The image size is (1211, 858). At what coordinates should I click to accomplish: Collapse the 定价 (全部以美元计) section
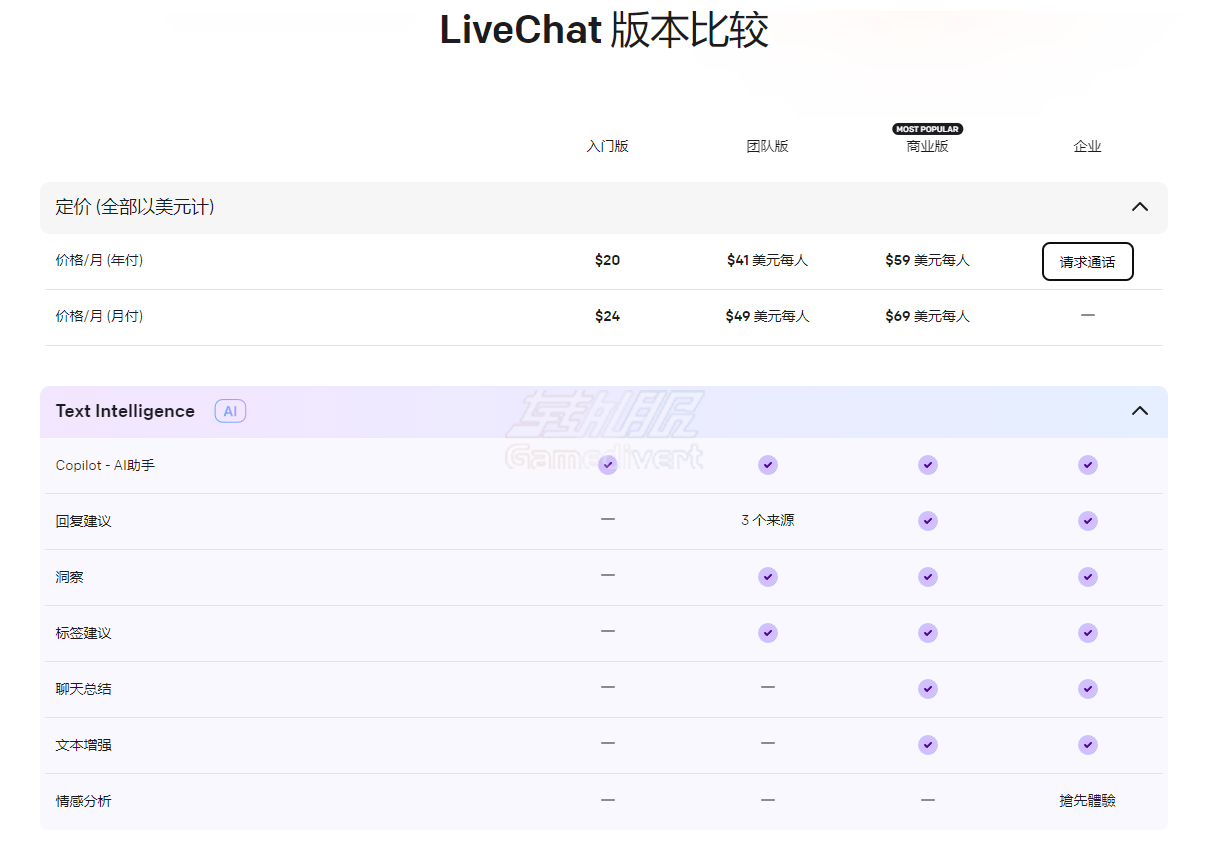(x=1139, y=207)
